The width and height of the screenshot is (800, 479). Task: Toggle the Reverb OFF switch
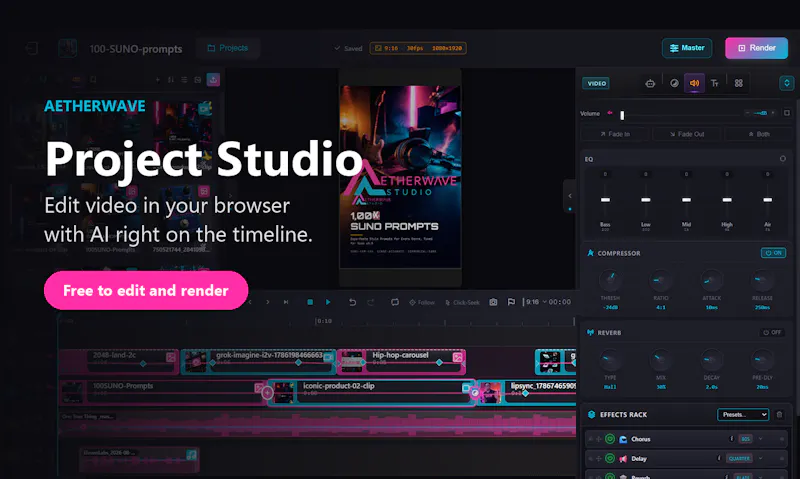point(773,332)
